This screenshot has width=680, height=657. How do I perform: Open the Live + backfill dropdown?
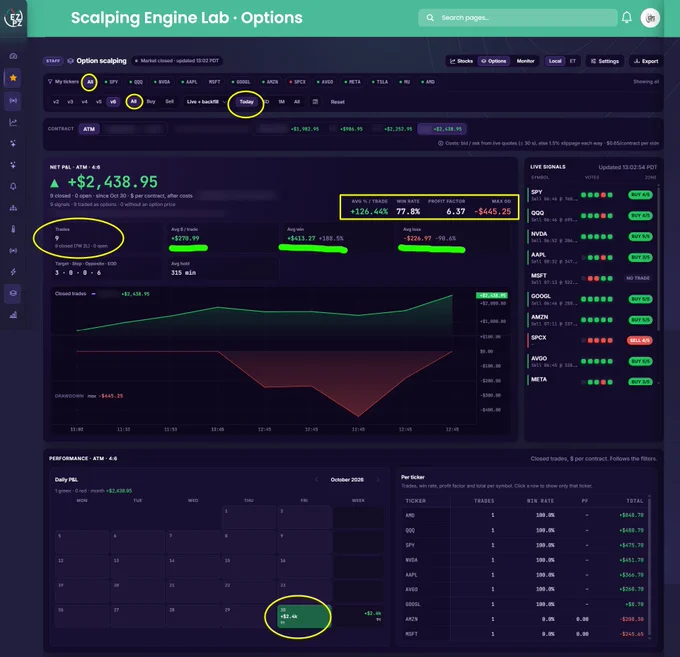tap(206, 102)
